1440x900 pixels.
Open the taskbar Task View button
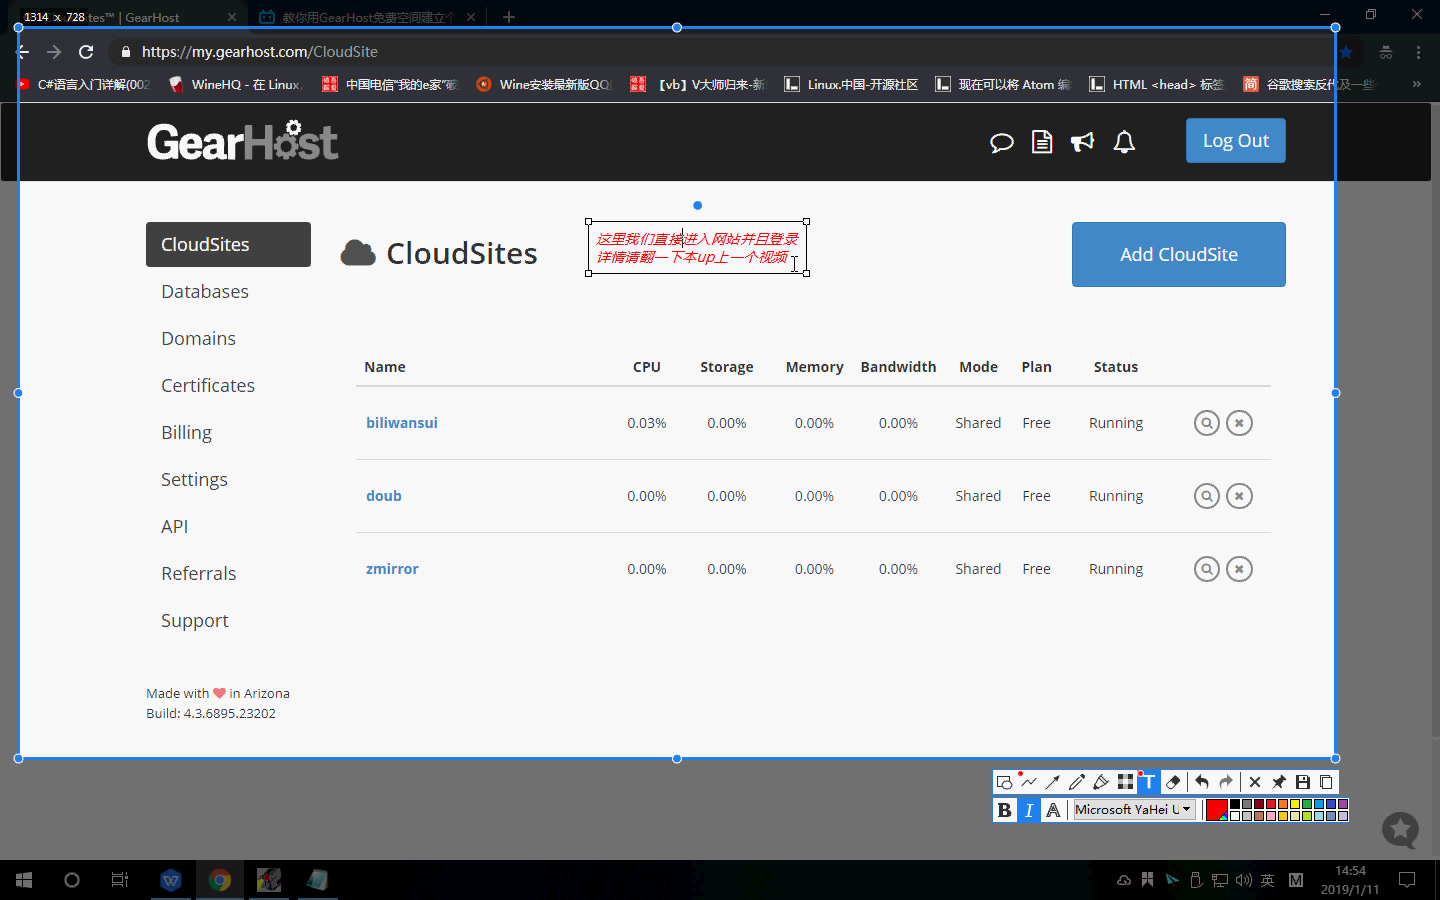coord(120,880)
